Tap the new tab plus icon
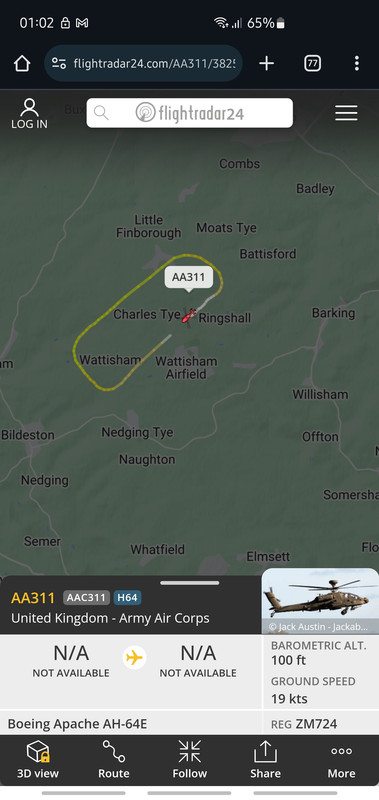Image resolution: width=379 pixels, height=800 pixels. [266, 63]
